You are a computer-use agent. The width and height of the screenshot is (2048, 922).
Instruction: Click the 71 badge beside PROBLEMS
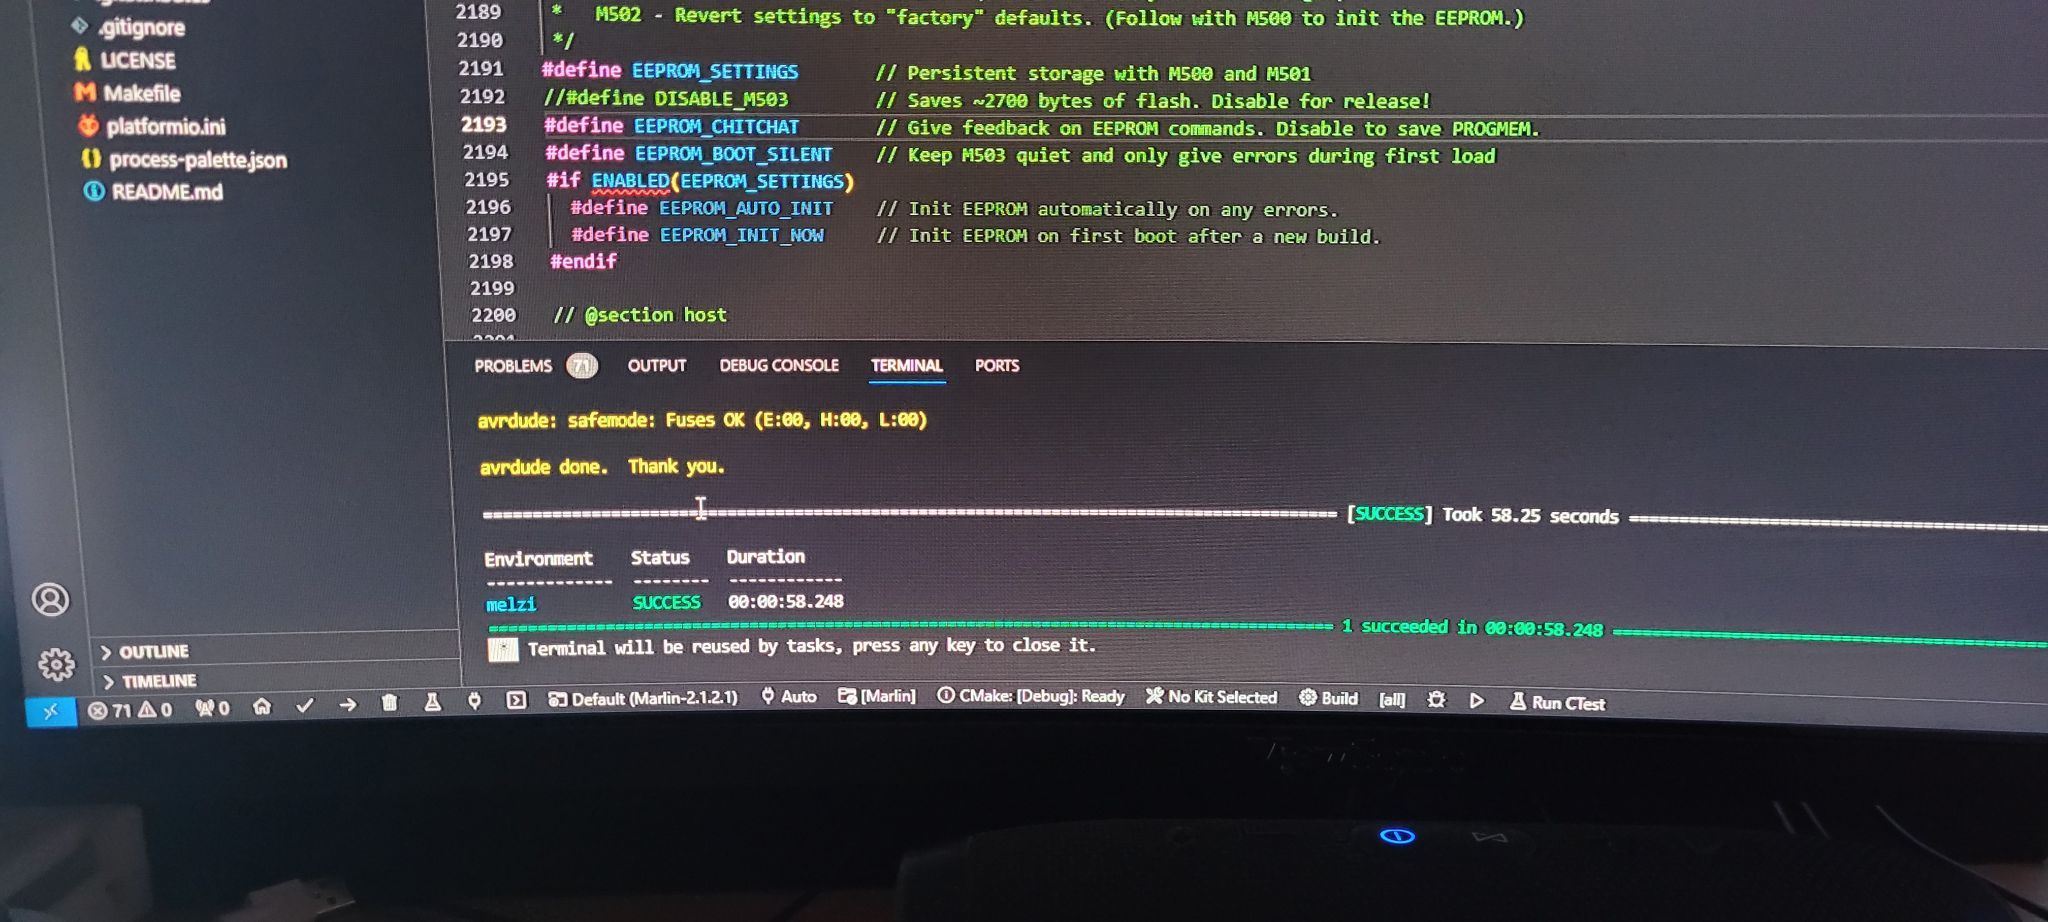pos(582,366)
